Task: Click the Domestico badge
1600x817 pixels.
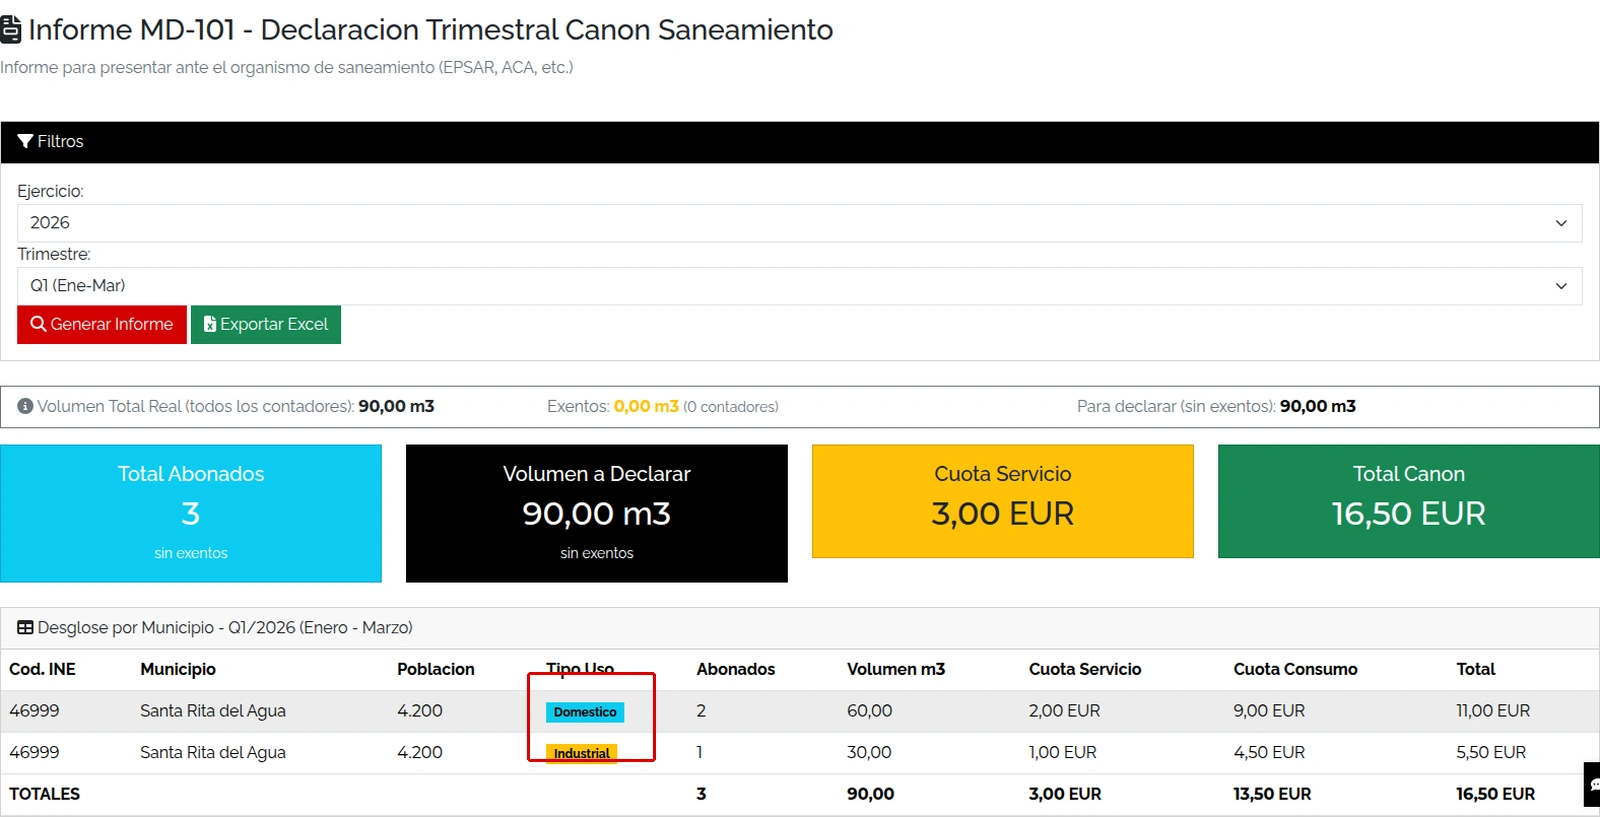Action: point(585,712)
